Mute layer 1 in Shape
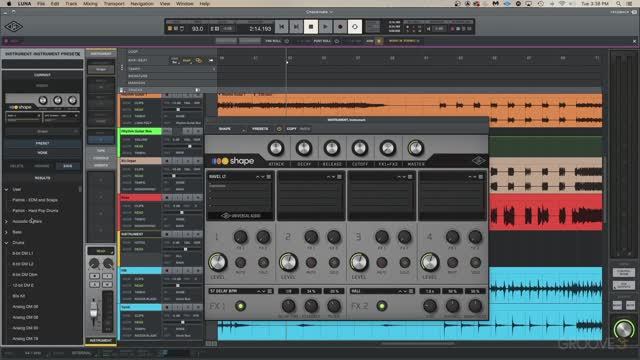640x360 pixels. tap(240, 262)
